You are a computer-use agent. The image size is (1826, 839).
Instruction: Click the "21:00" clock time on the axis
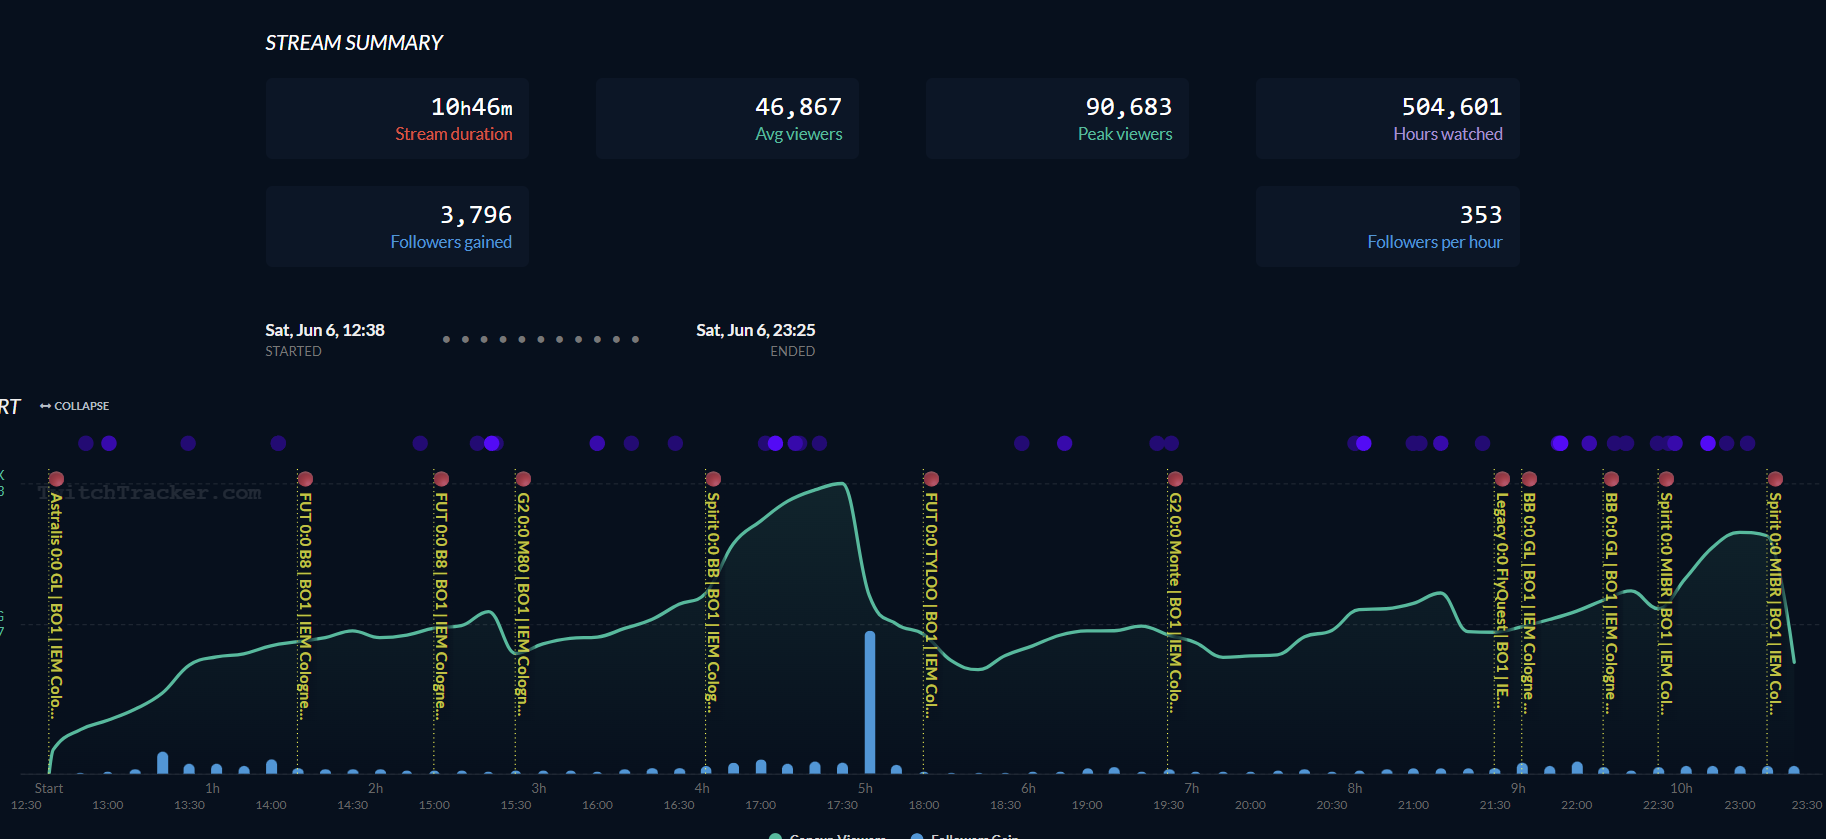coord(1413,805)
